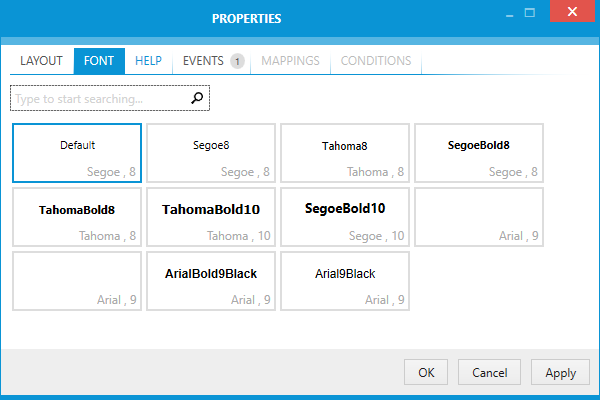
Task: Select the Default font tile
Action: (77, 153)
